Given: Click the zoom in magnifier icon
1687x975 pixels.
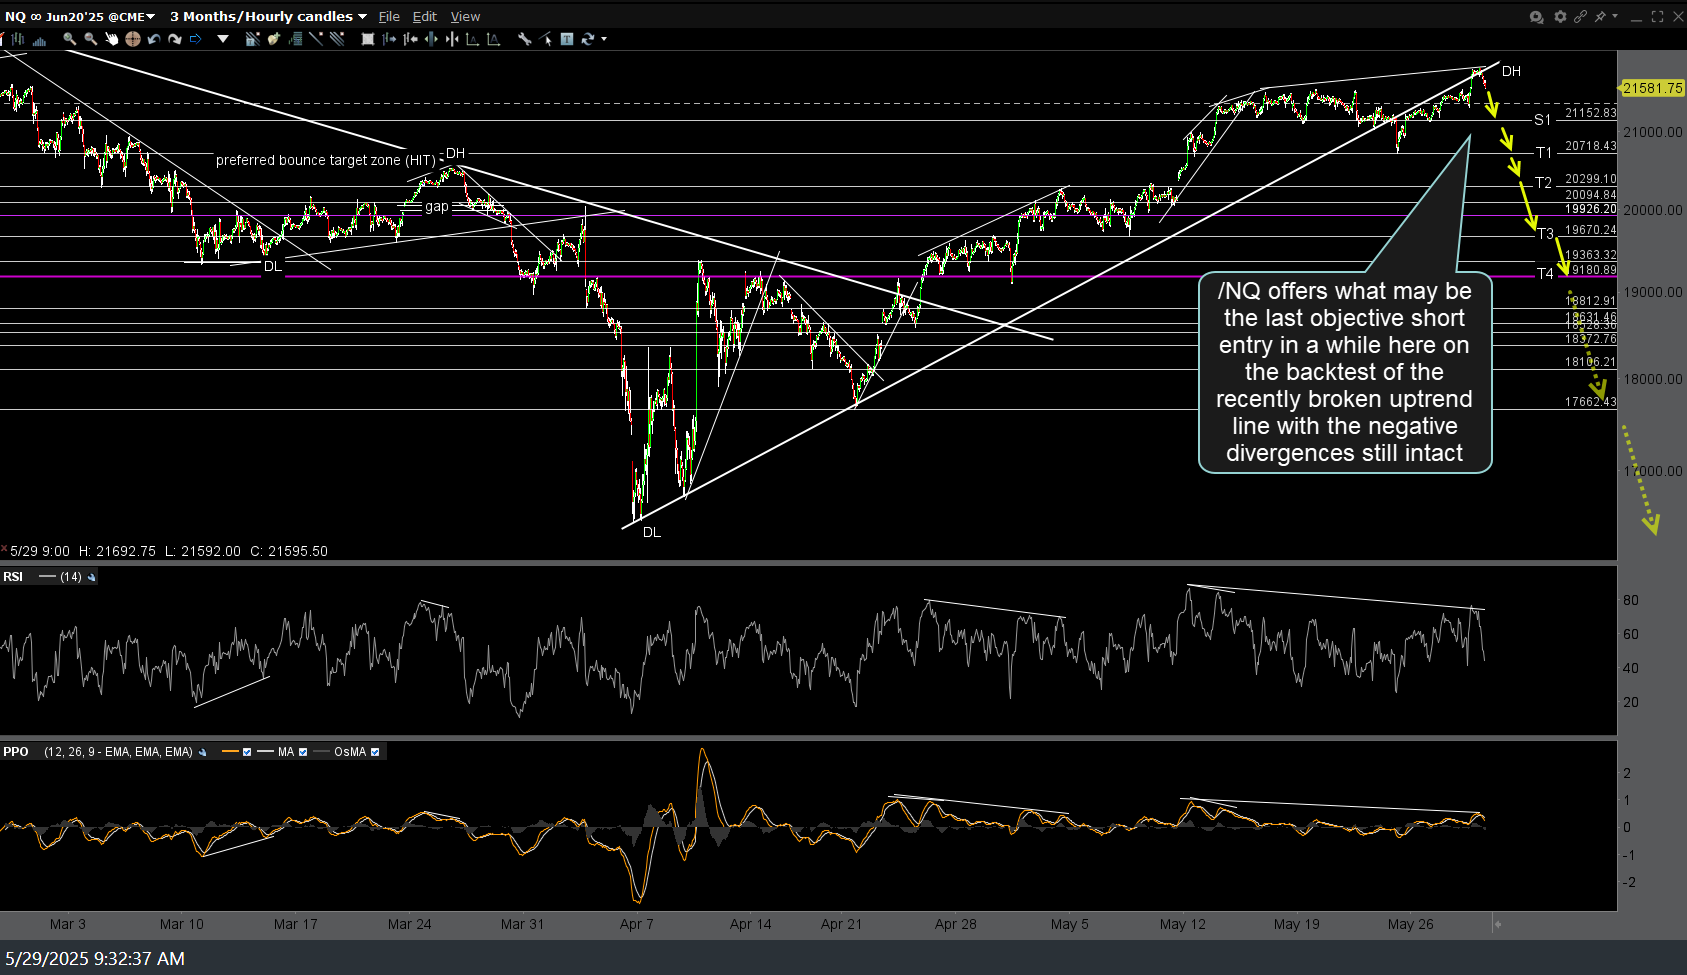Looking at the screenshot, I should 69,39.
